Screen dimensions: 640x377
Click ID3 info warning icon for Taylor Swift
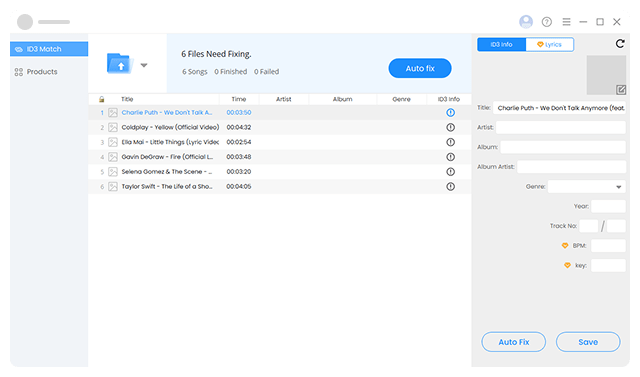click(450, 186)
